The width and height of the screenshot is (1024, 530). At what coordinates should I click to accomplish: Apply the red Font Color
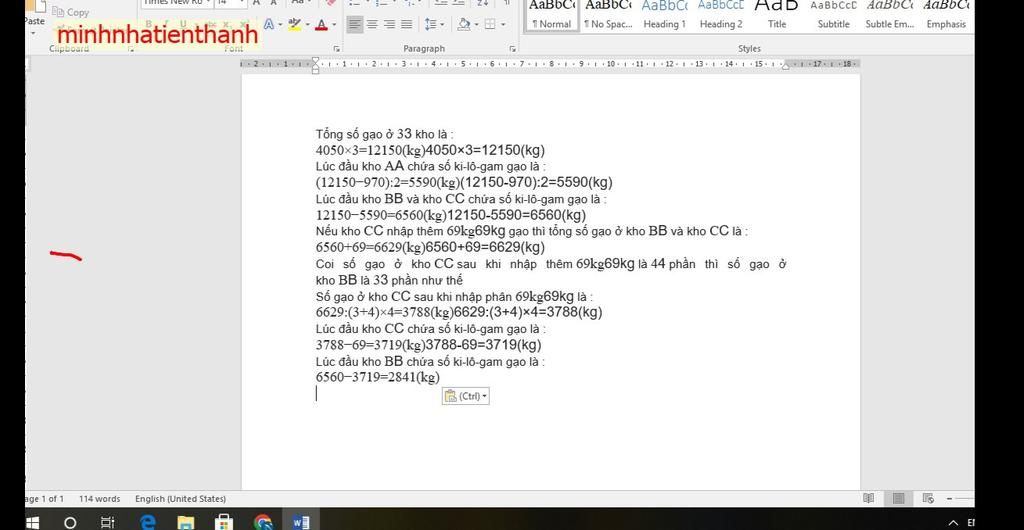(321, 25)
